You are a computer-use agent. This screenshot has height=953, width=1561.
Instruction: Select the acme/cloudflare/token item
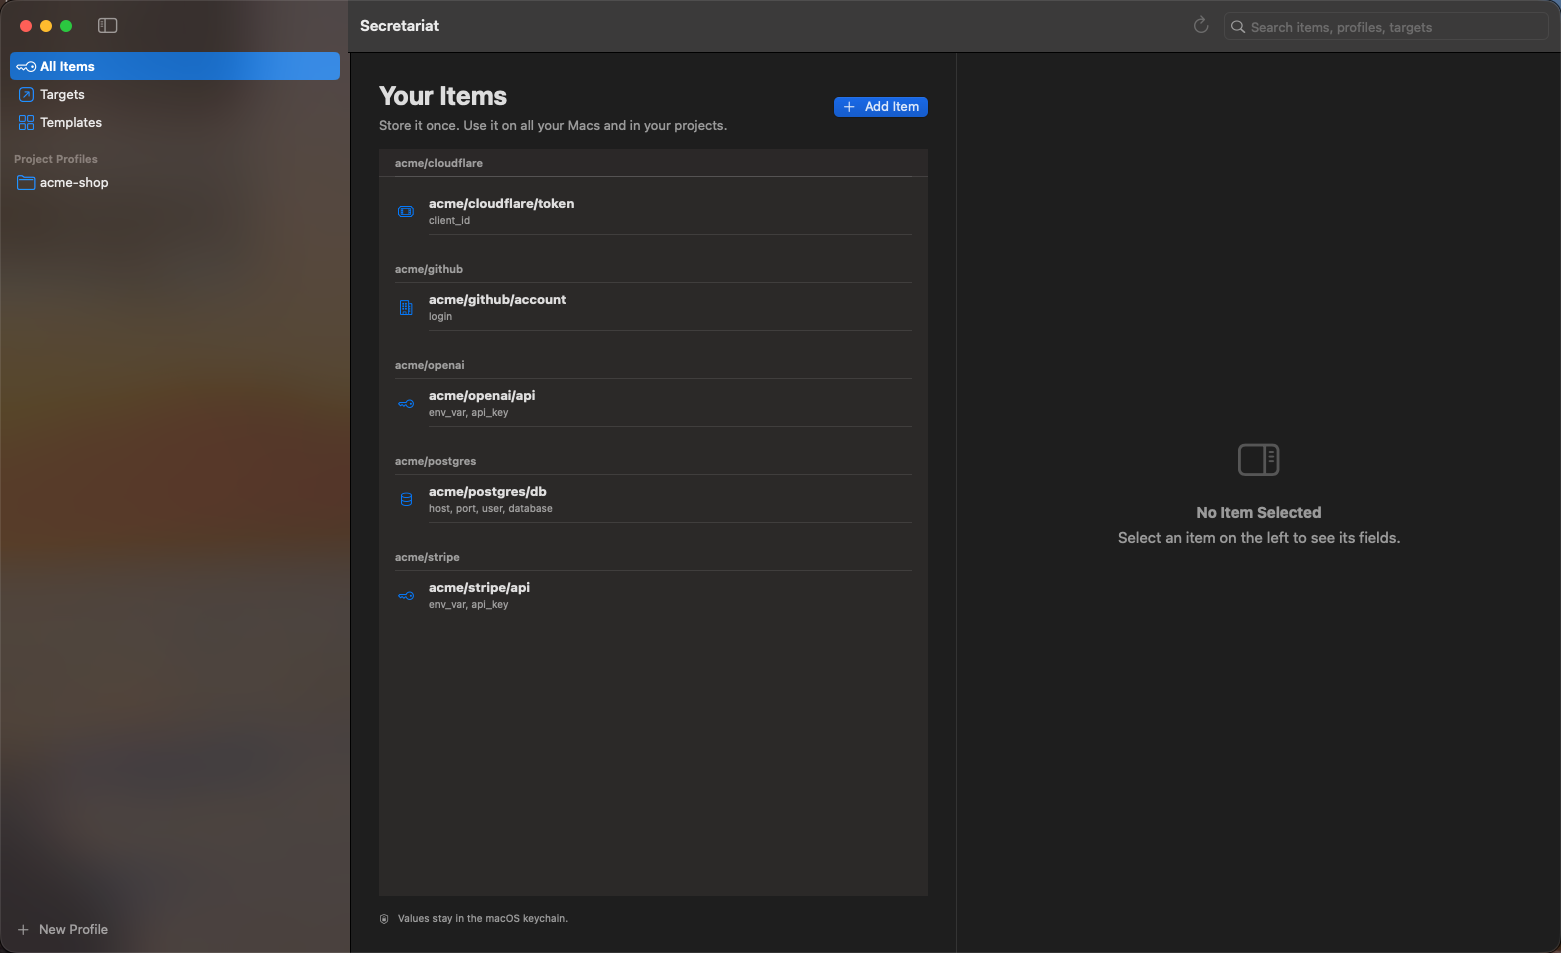653,212
